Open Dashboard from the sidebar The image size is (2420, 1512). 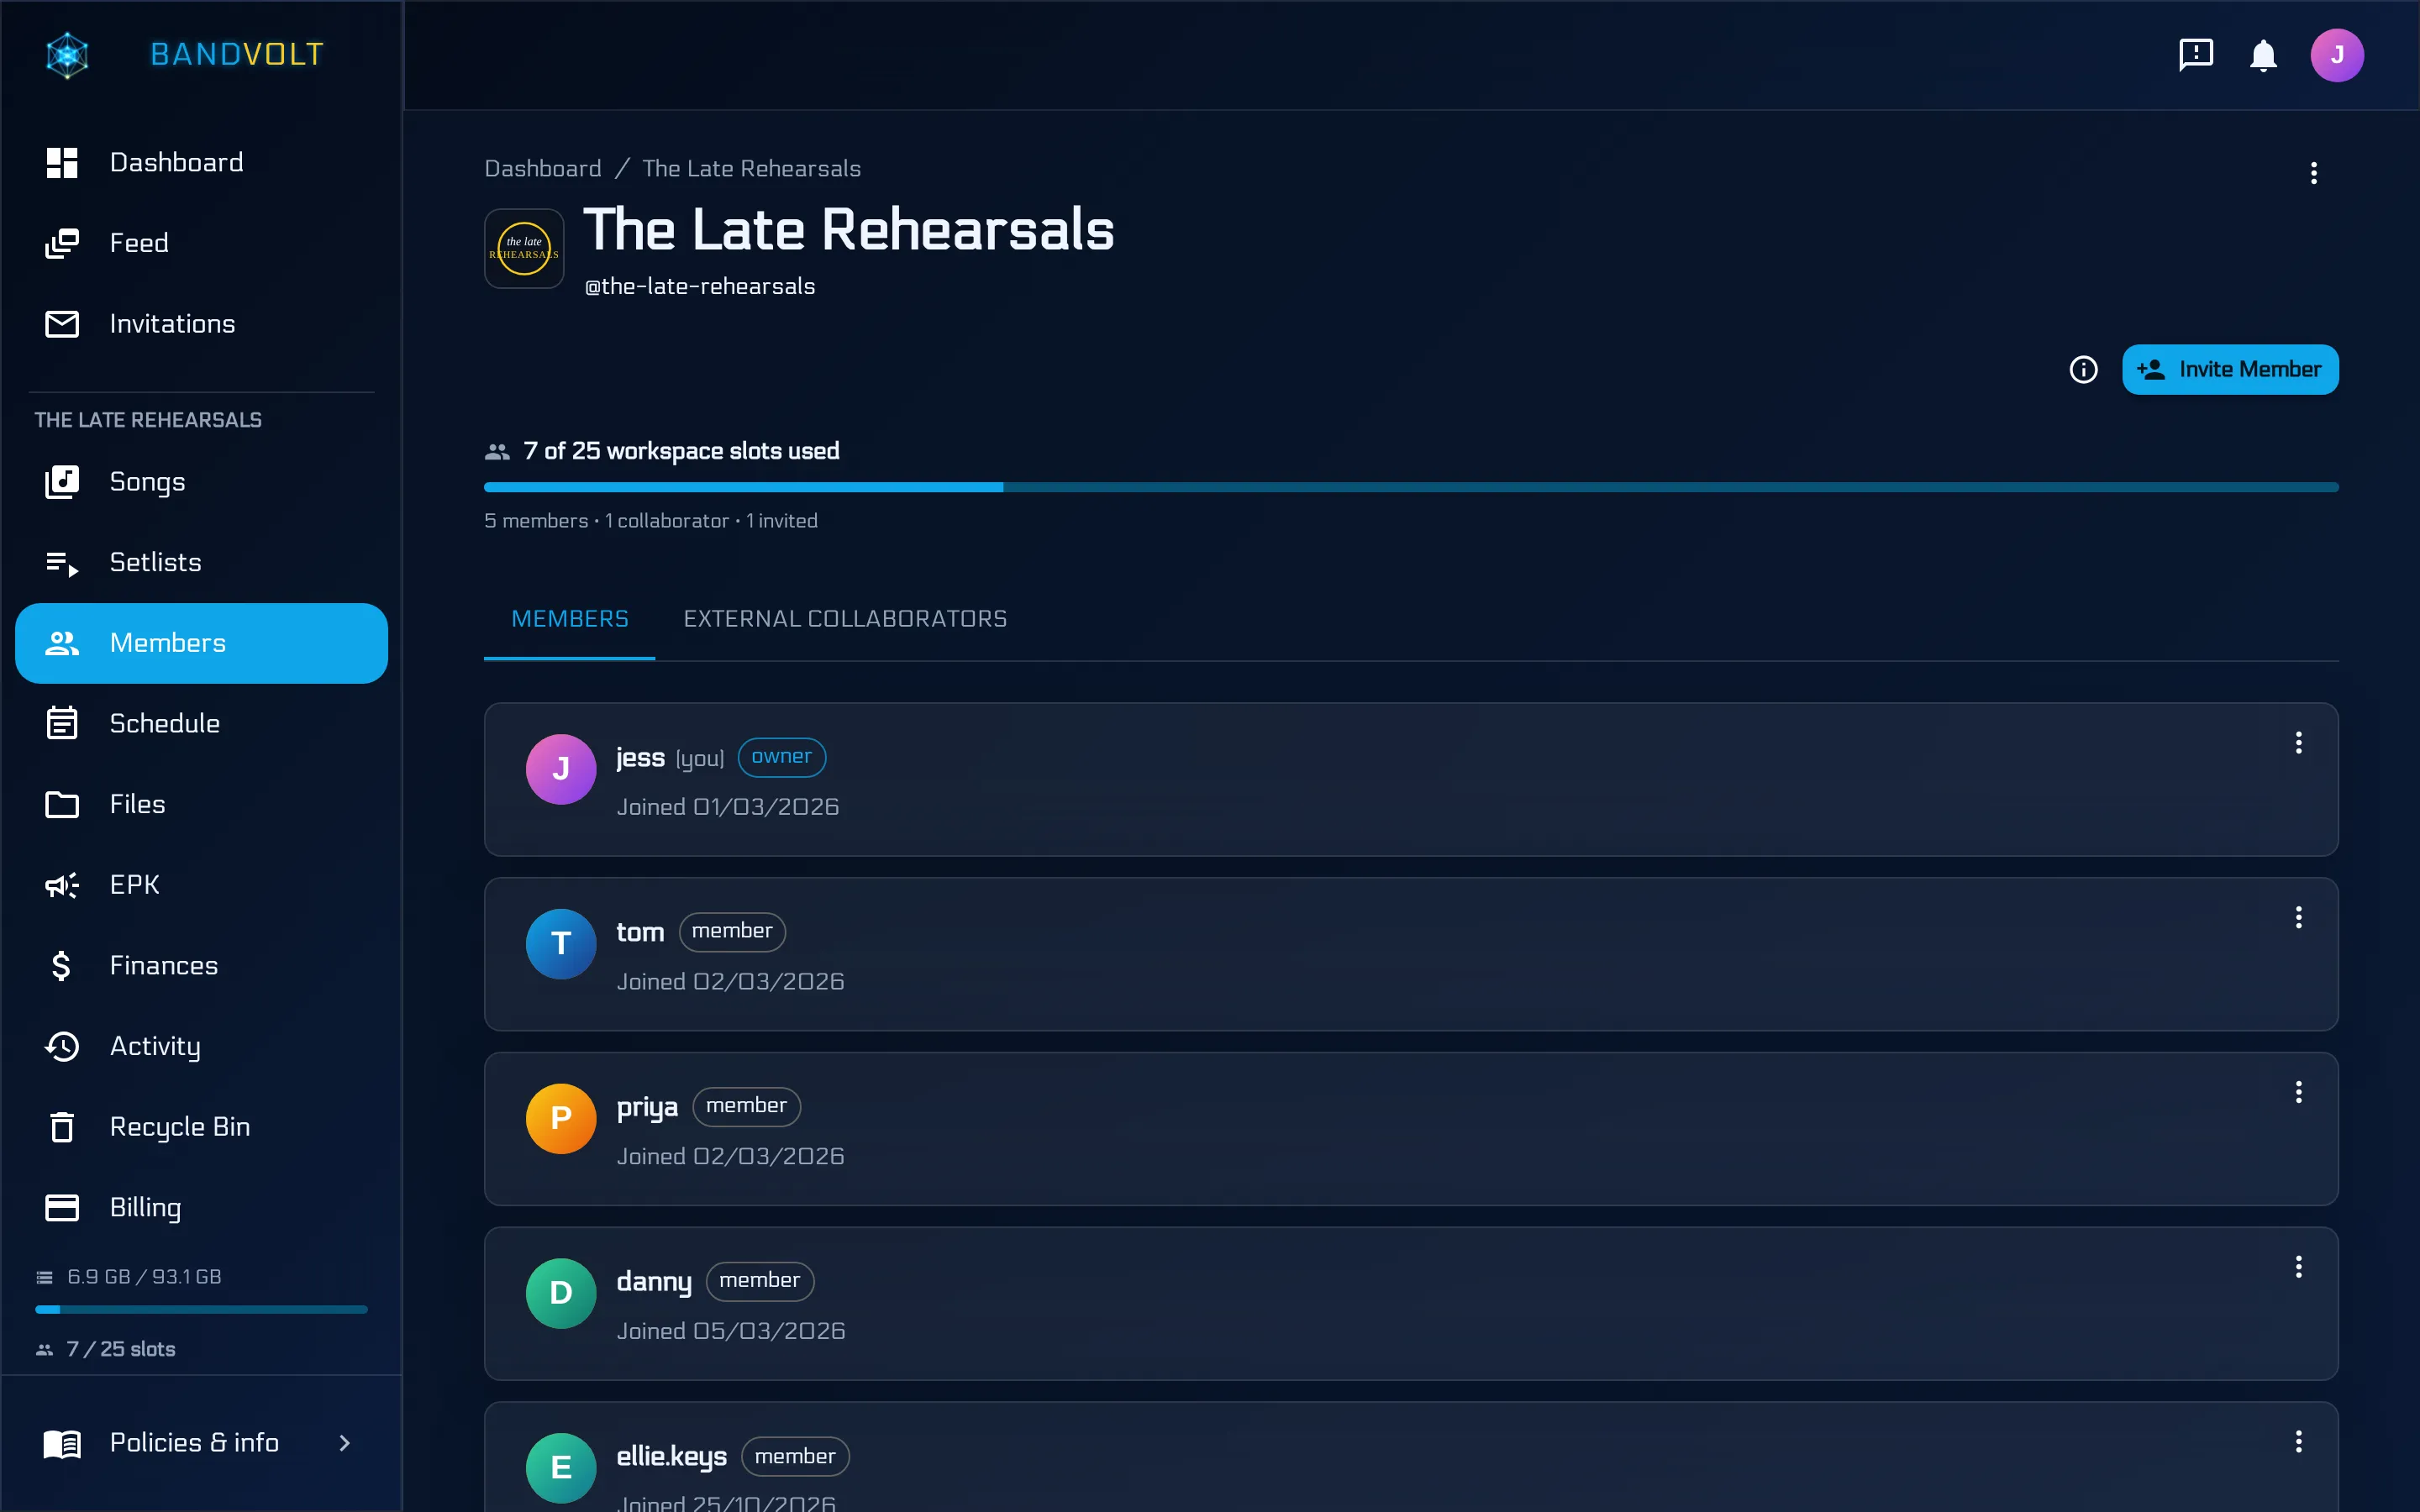(201, 162)
